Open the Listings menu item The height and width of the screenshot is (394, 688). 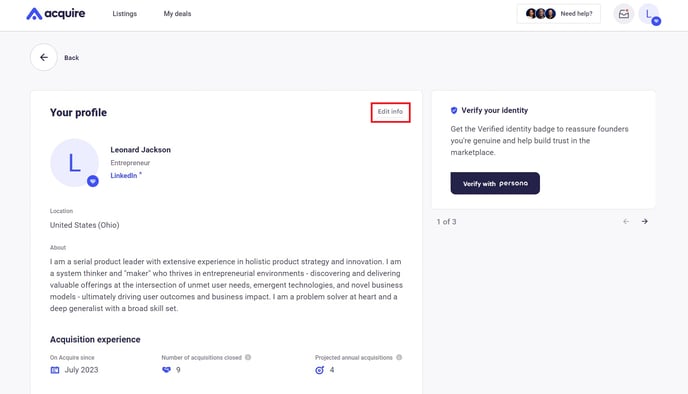coord(125,14)
